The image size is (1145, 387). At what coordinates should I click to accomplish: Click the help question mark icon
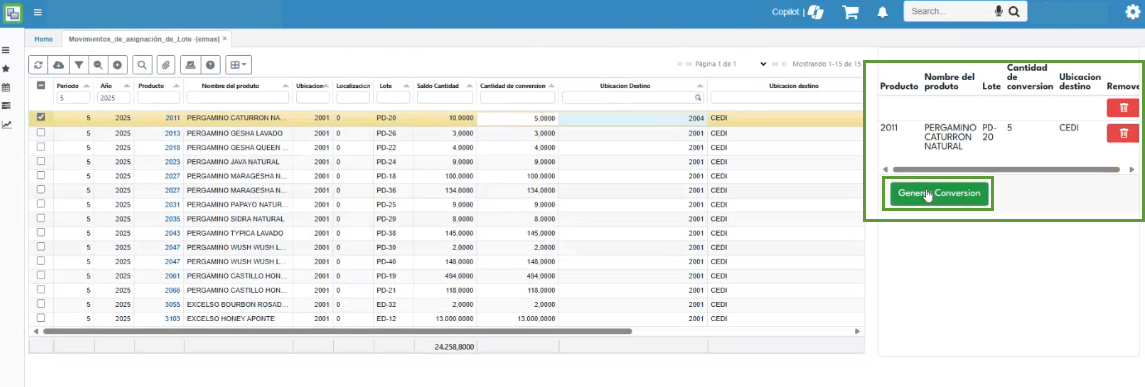210,65
